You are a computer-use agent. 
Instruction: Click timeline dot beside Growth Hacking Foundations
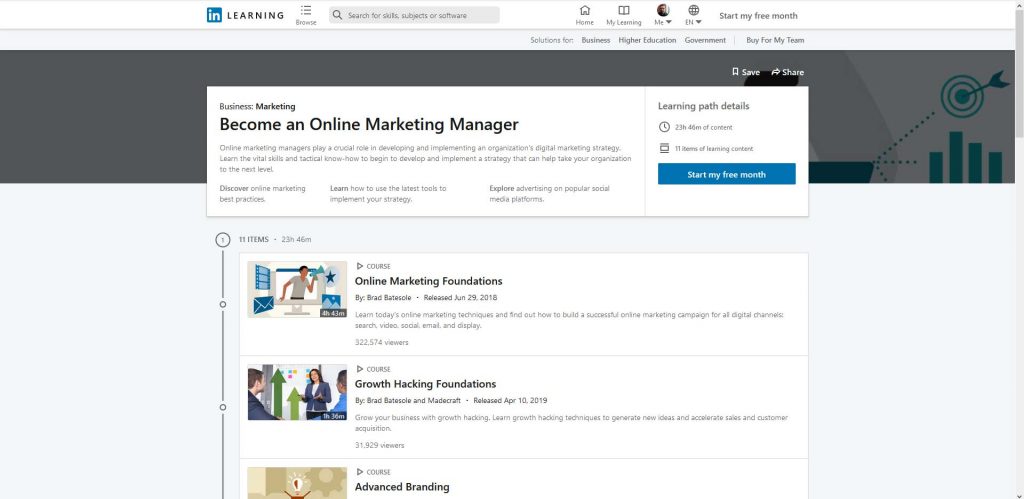[x=223, y=407]
